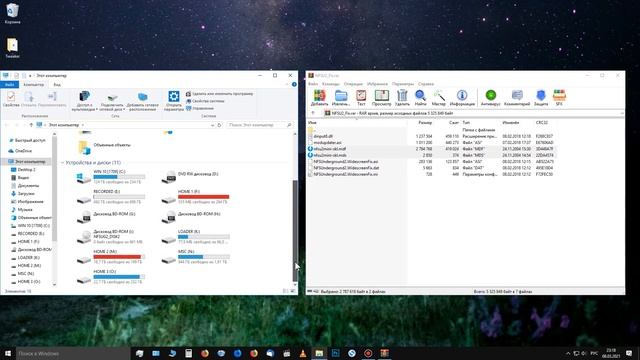
Task: Click the WinRAR icon on the taskbar
Action: [384, 353]
